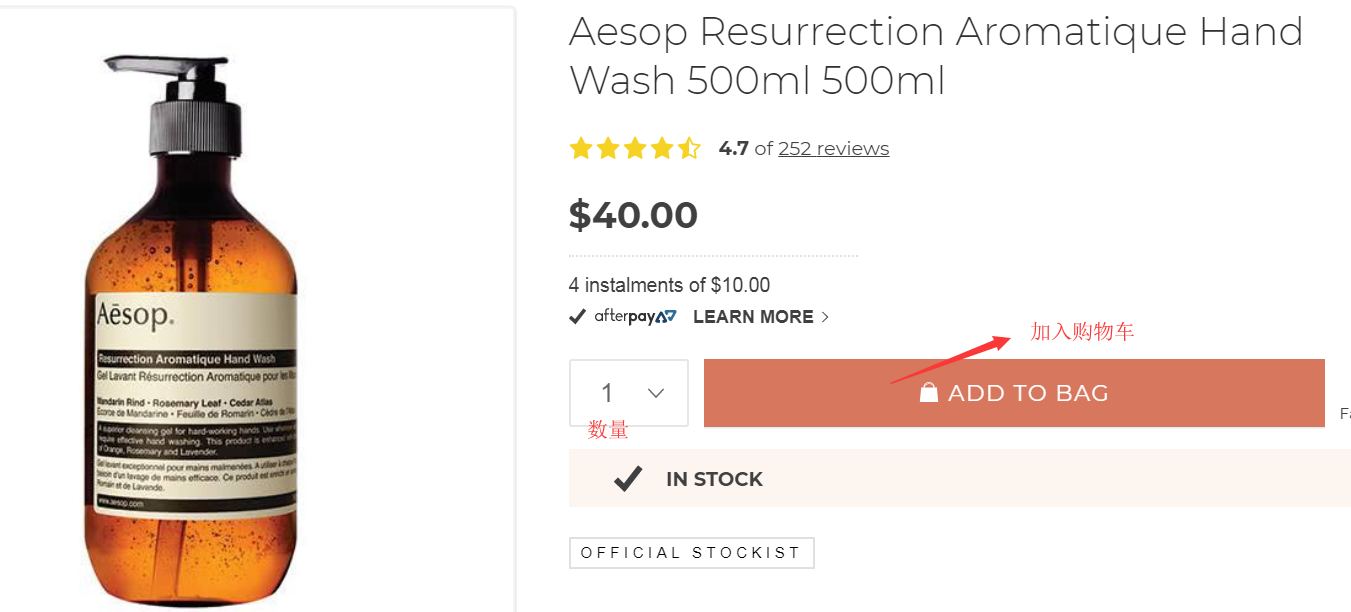Open the 252 reviews link
This screenshot has height=612, width=1351.
(x=833, y=149)
